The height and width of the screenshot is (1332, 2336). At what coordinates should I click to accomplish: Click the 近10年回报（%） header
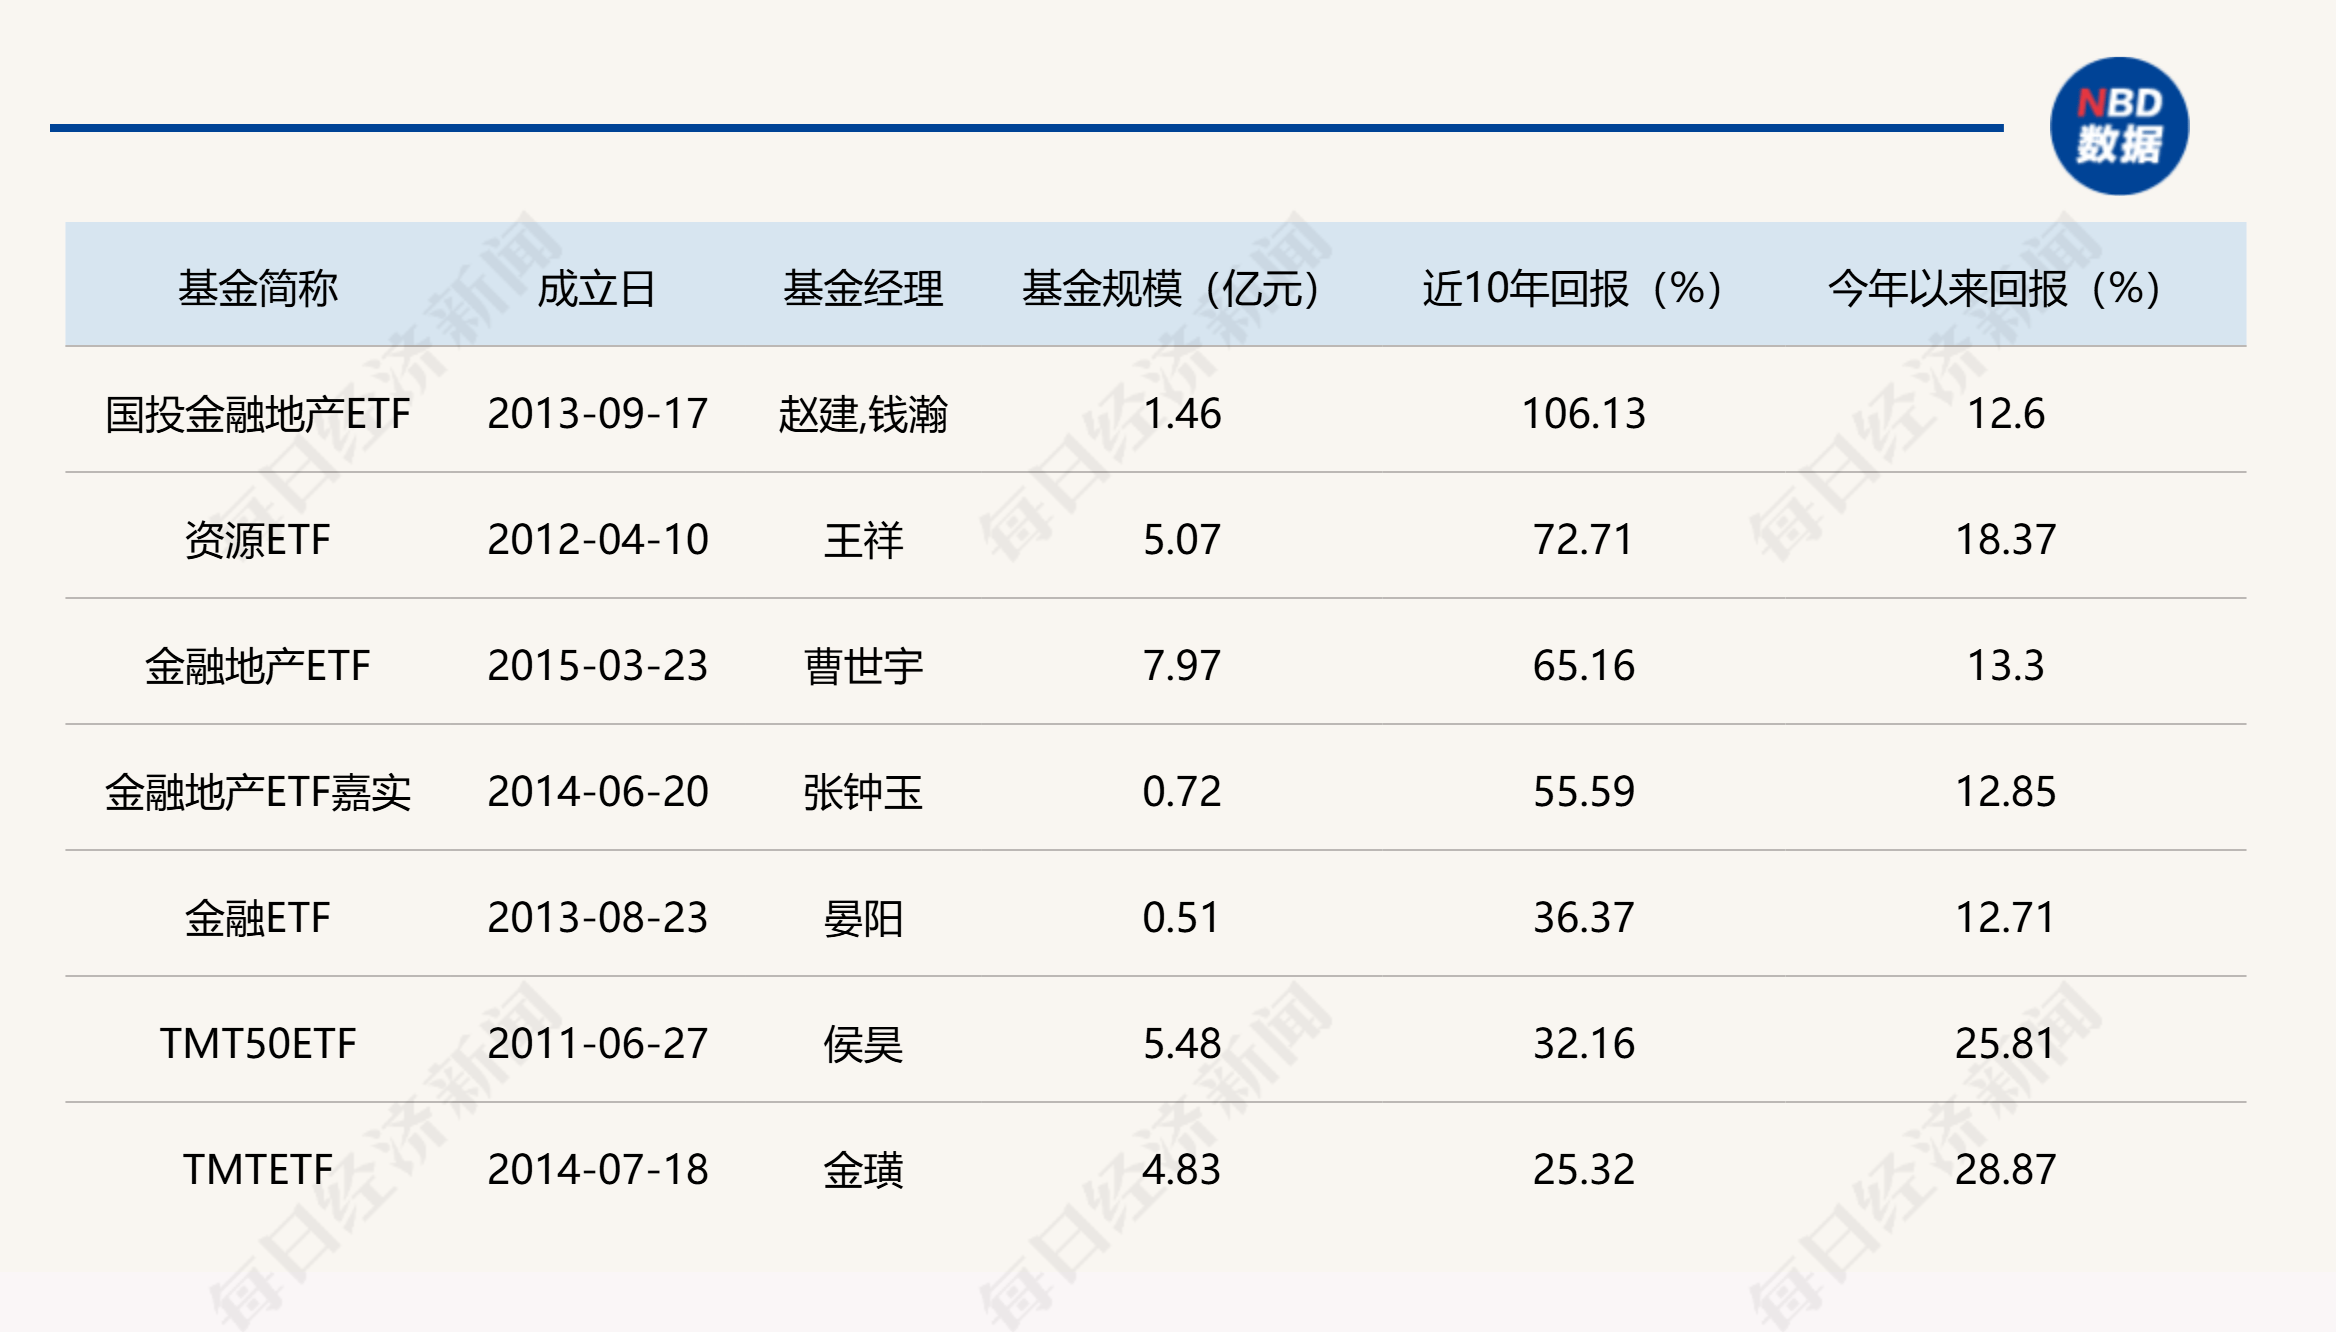[1571, 288]
